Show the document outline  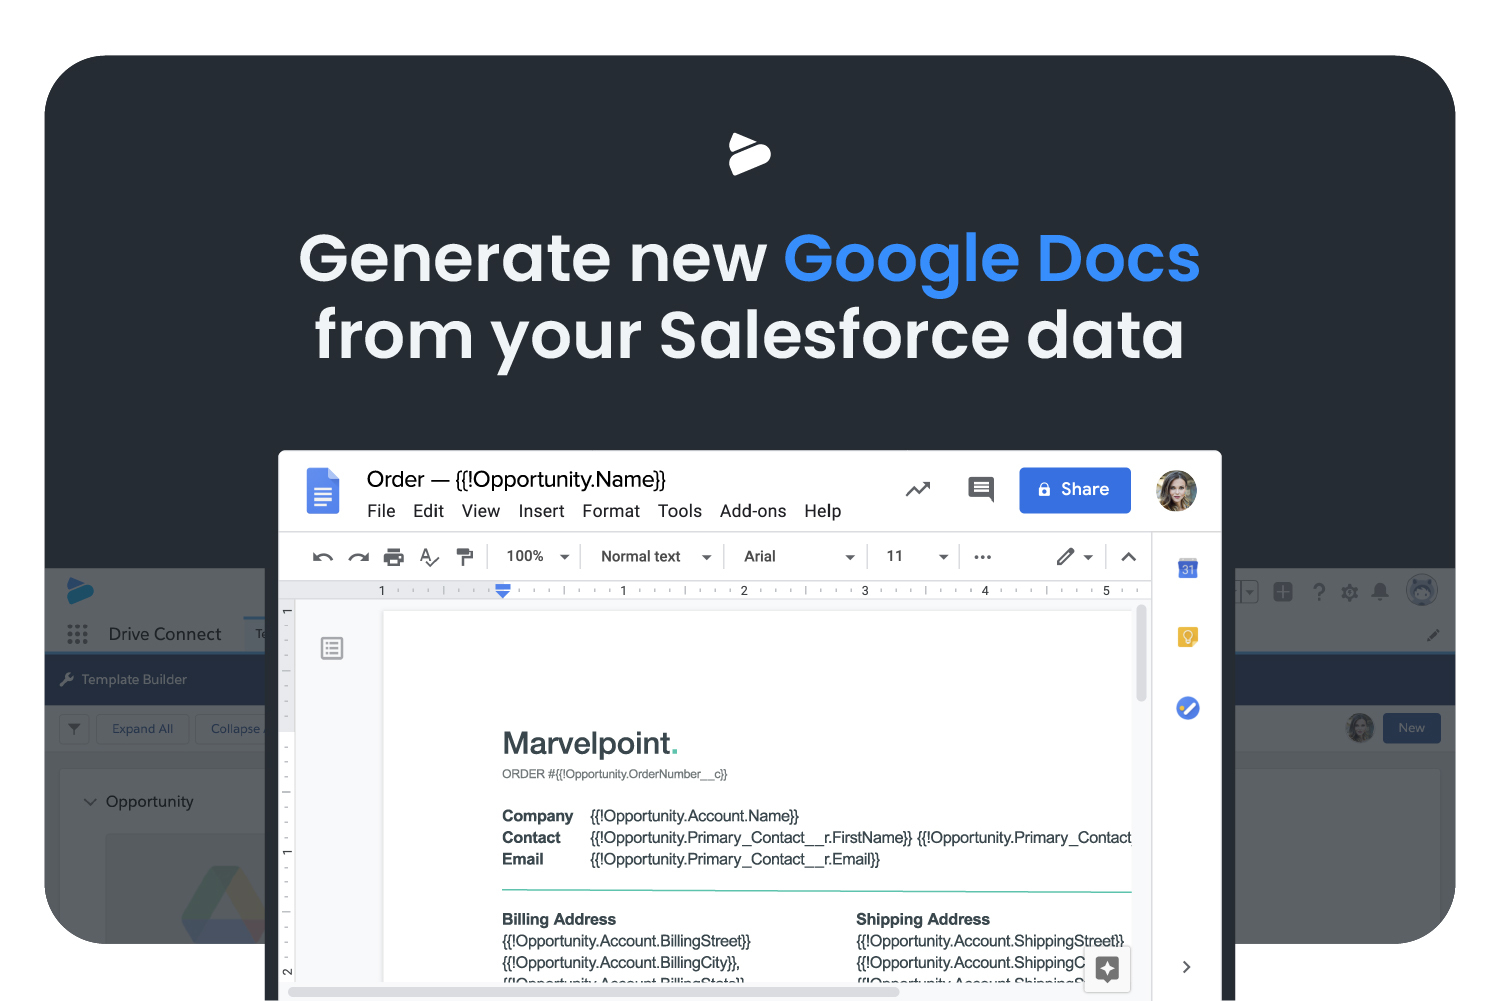[332, 649]
